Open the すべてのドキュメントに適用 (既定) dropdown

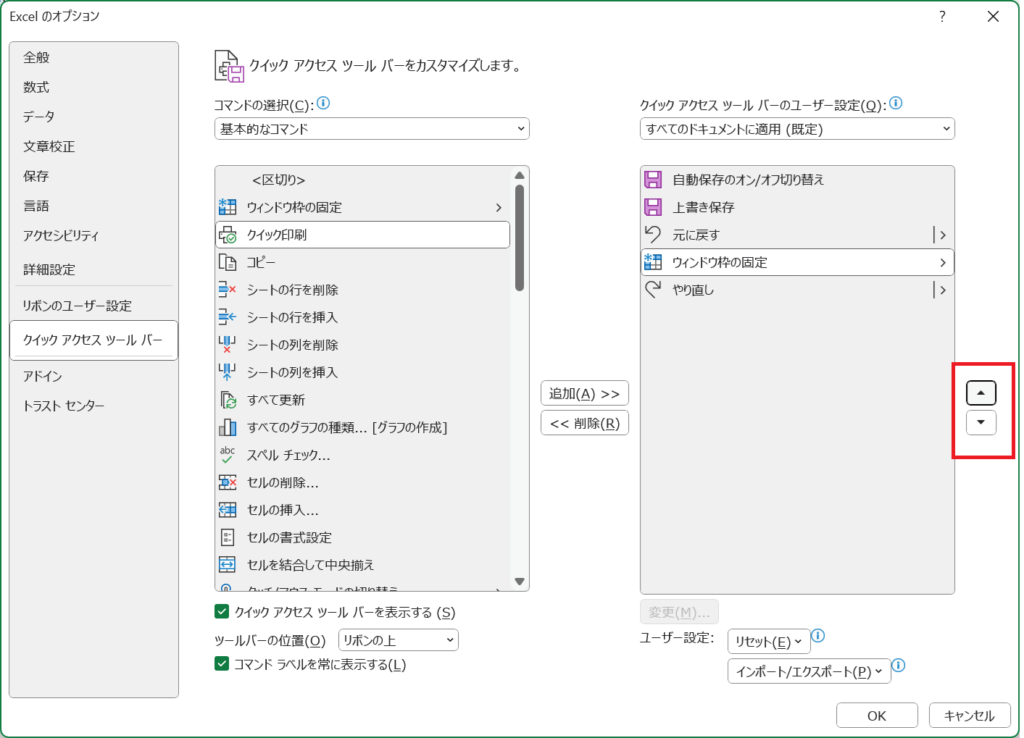coord(797,129)
